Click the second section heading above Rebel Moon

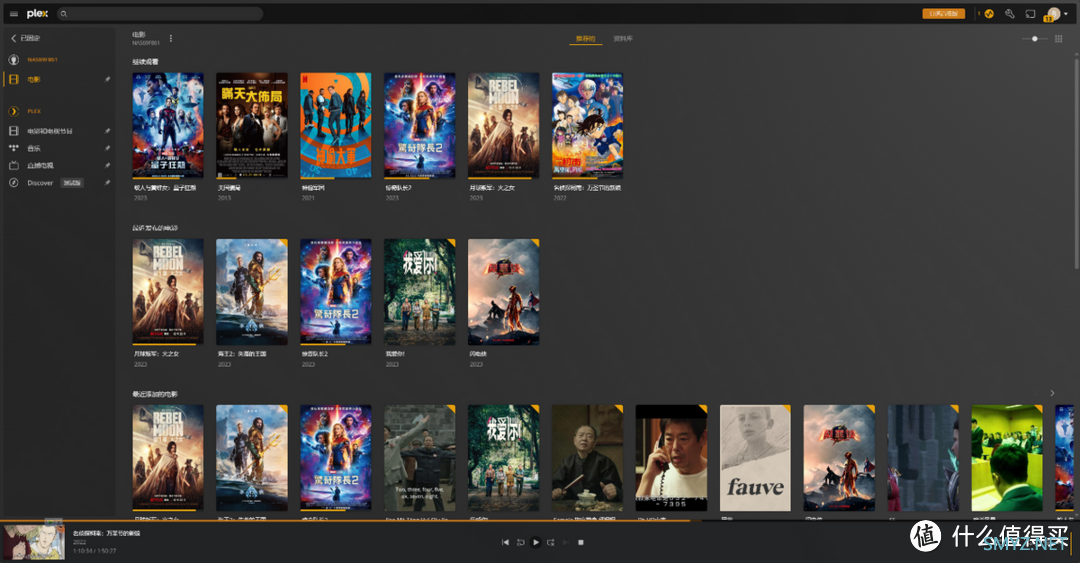pos(155,228)
